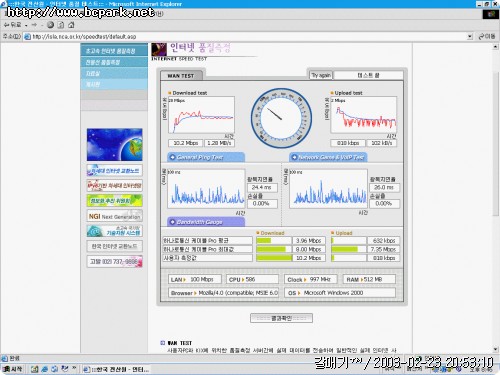The height and width of the screenshot is (375, 500).
Task: Select the WAN TEST tab
Action: (x=181, y=76)
